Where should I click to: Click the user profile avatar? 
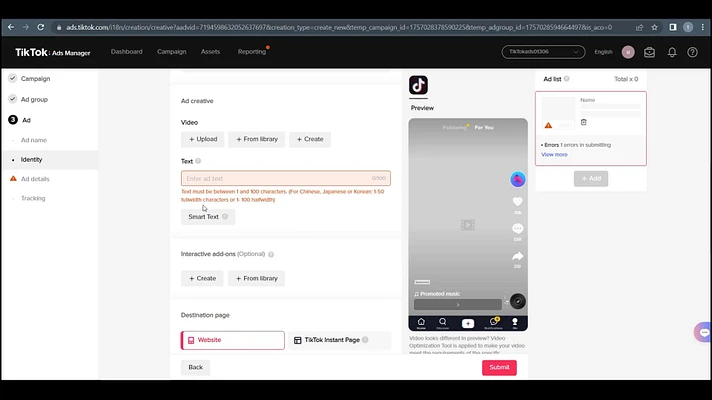click(x=628, y=52)
